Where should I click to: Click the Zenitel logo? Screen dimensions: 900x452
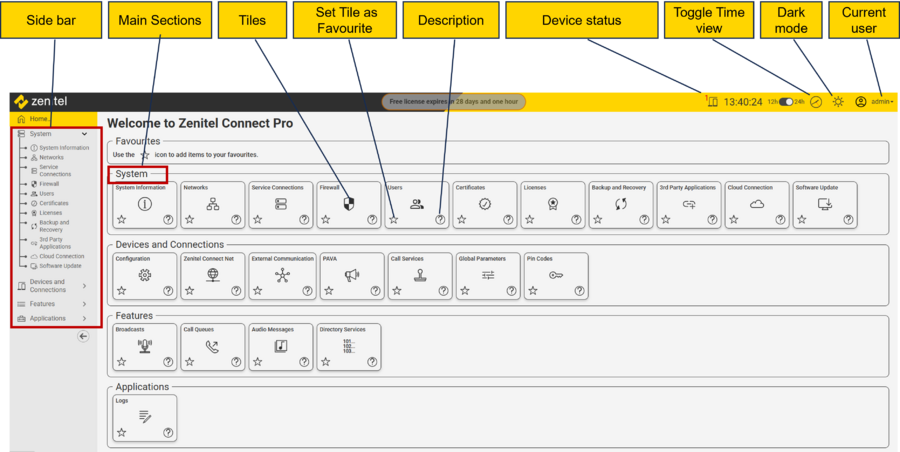coord(41,102)
